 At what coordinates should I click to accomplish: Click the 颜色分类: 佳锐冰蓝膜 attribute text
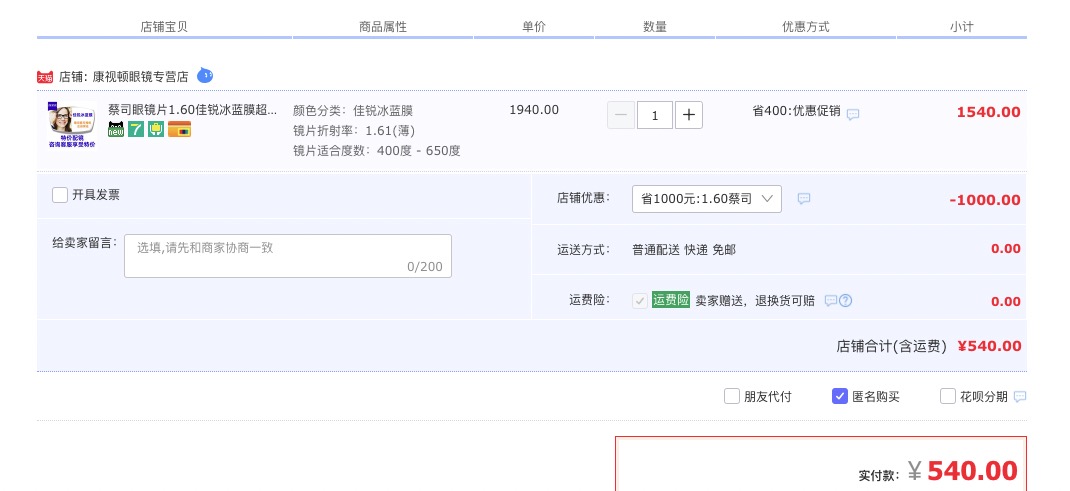353,111
